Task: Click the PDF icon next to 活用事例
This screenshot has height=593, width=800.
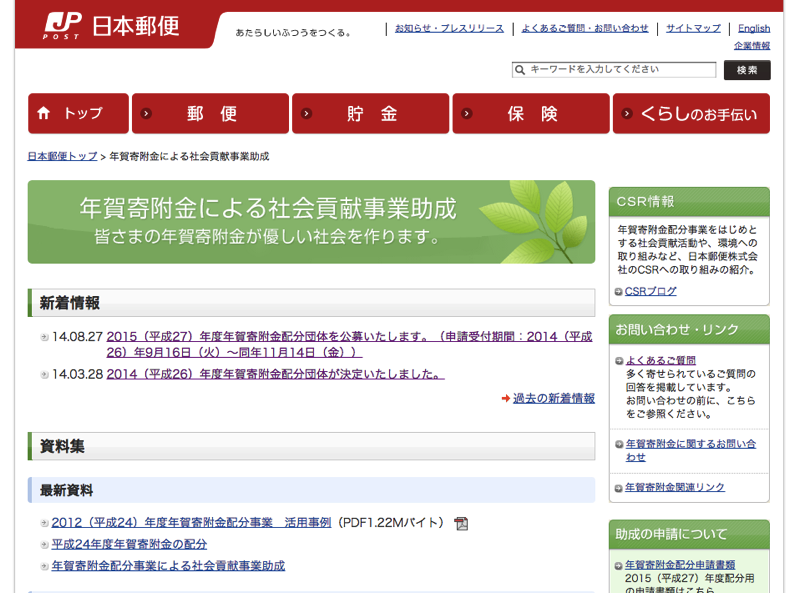Action: coord(461,523)
